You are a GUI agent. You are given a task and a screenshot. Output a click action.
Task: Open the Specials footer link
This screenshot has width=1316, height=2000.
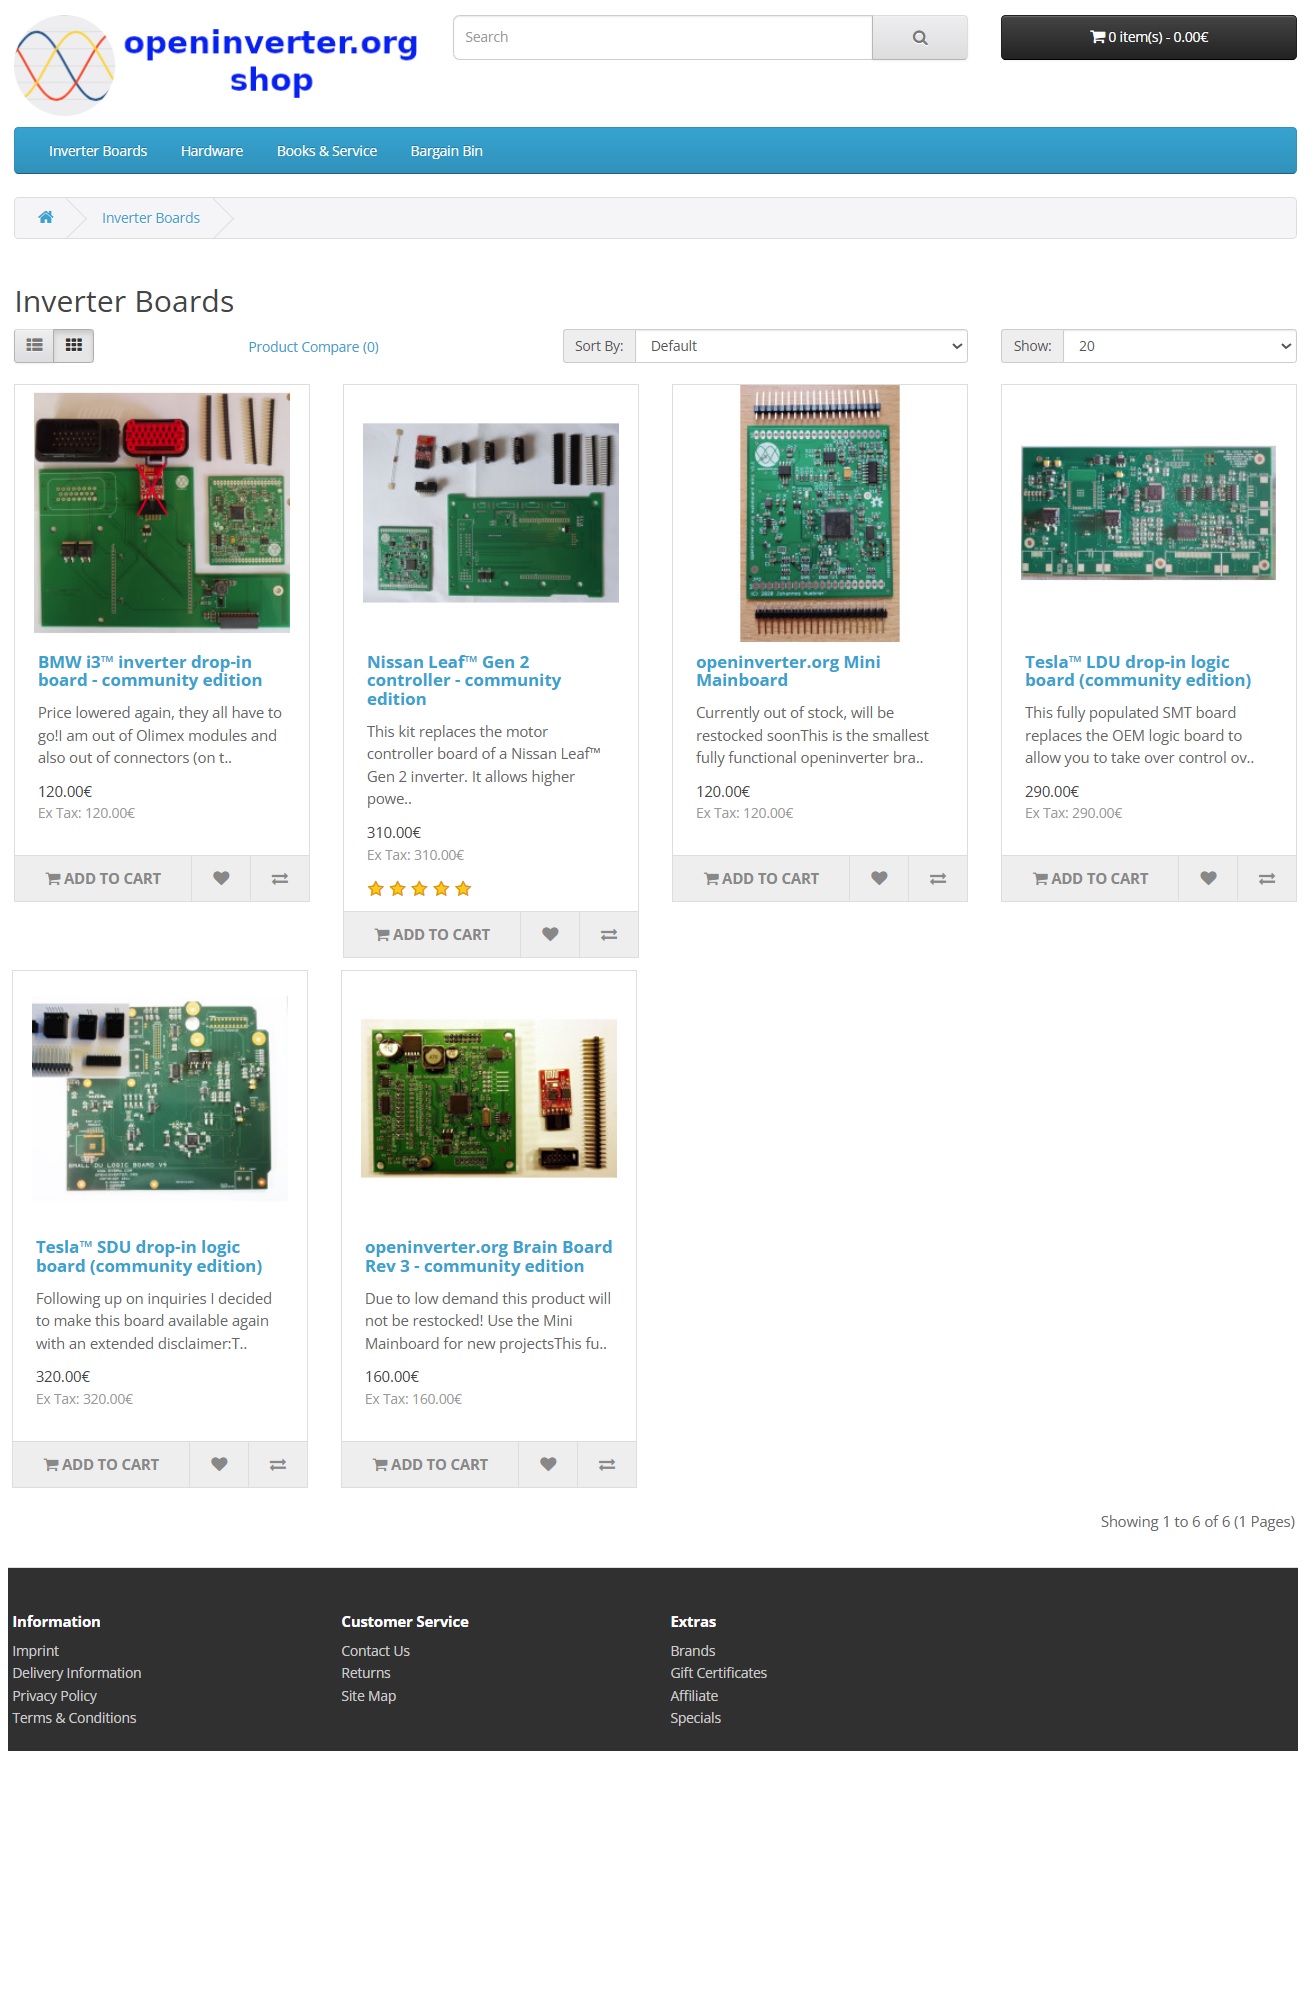click(696, 1718)
